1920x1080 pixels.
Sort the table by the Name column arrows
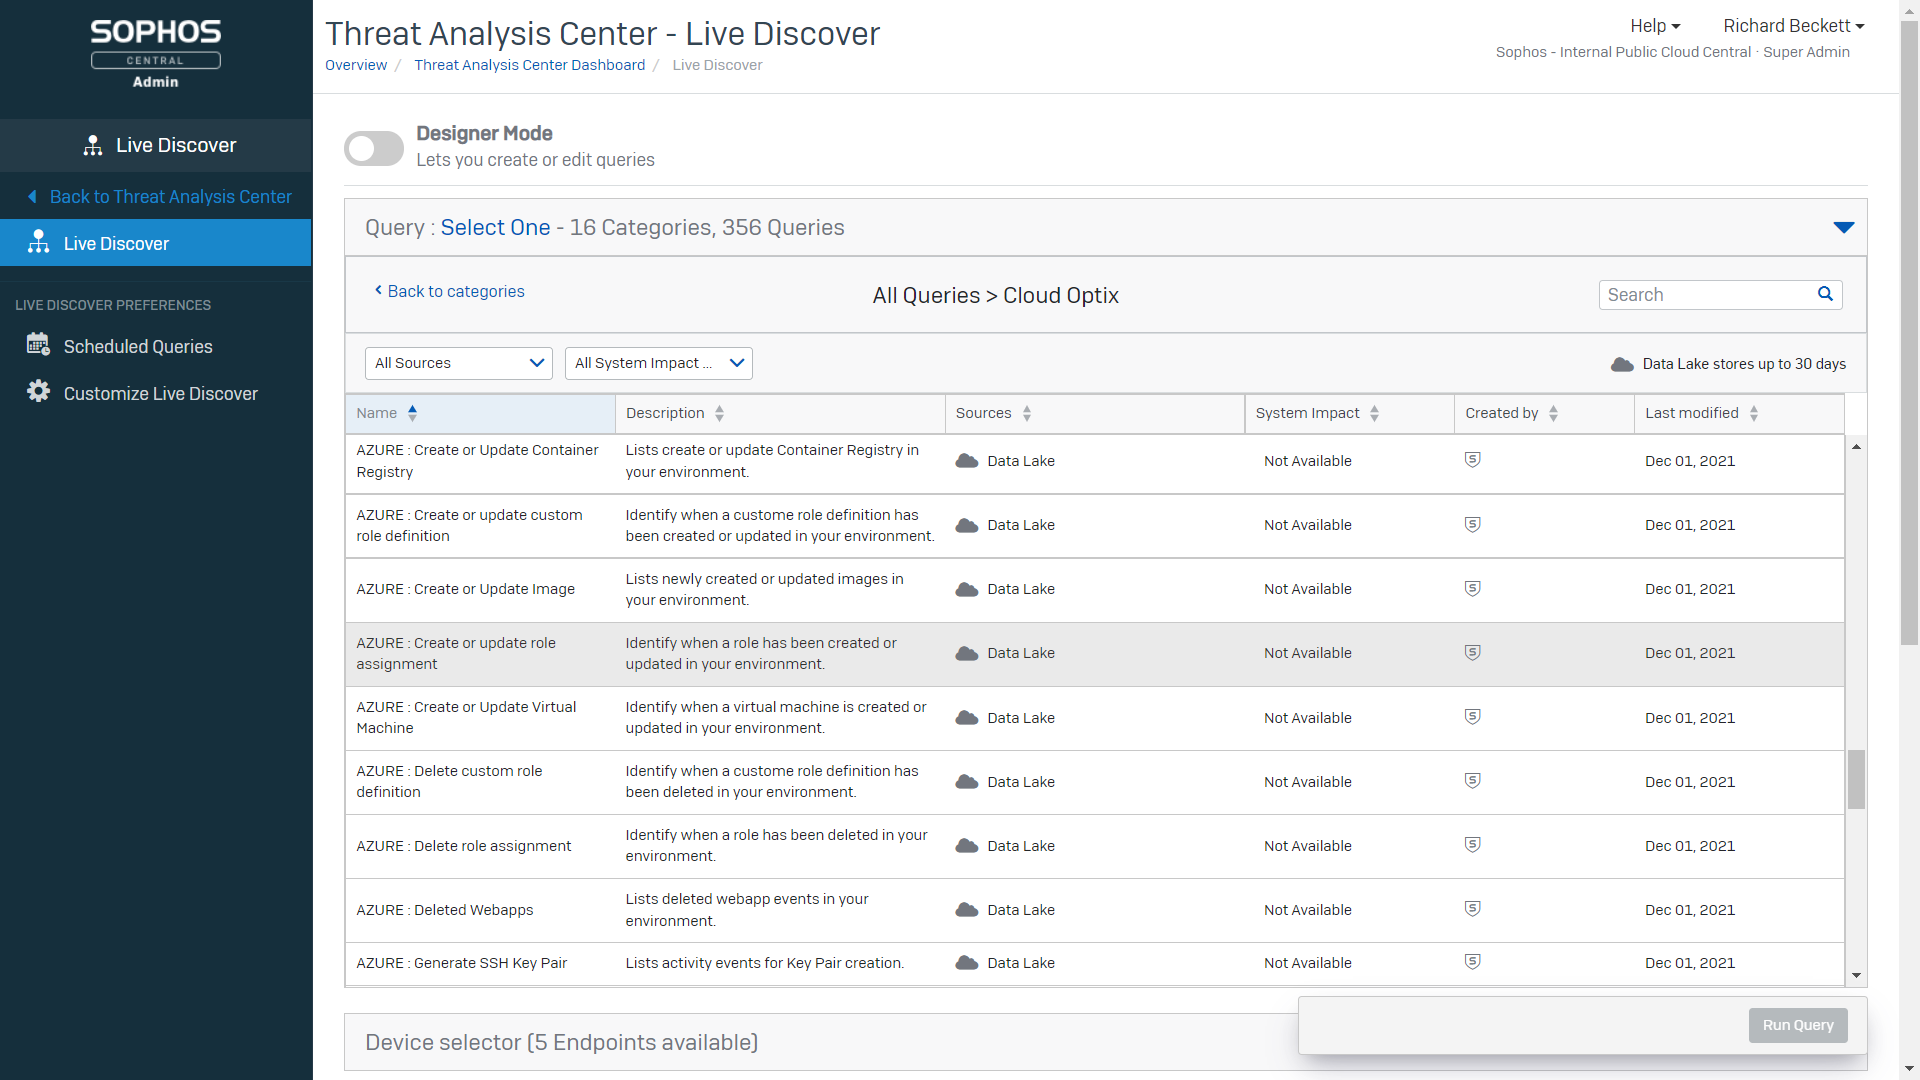[412, 413]
